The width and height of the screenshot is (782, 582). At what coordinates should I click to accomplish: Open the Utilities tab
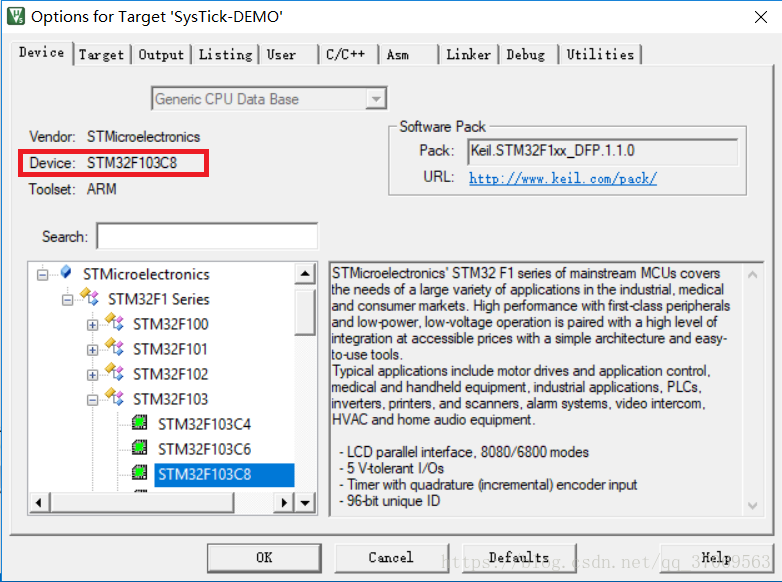click(x=600, y=54)
